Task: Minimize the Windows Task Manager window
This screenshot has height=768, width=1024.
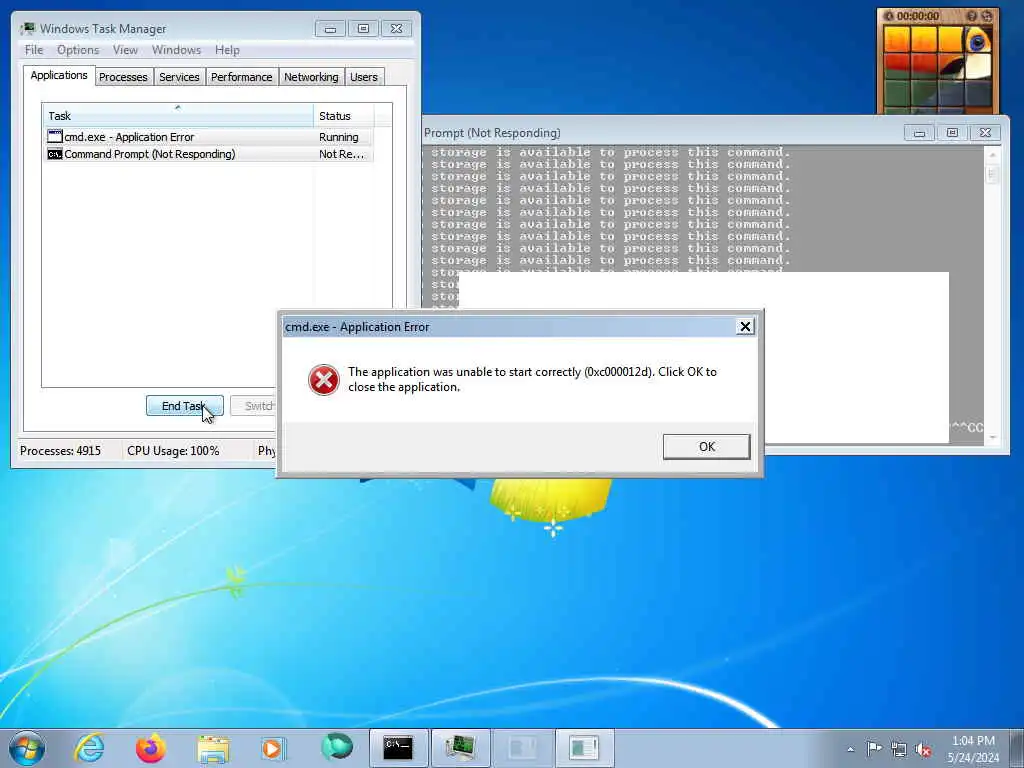Action: (330, 29)
